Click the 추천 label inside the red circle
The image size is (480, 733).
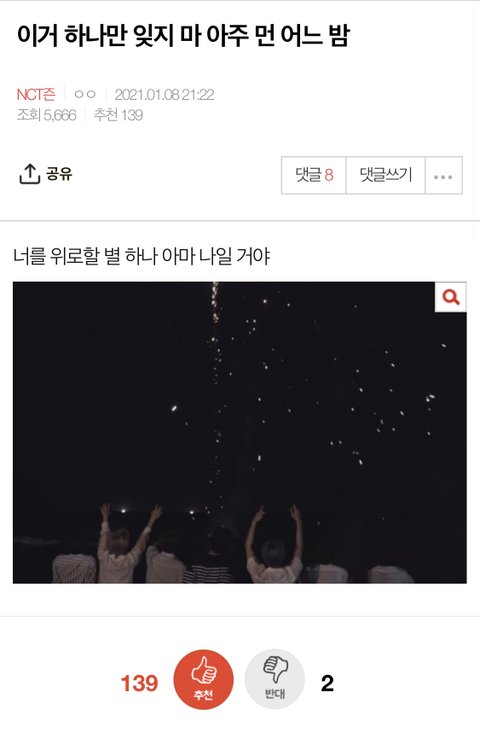[x=203, y=695]
